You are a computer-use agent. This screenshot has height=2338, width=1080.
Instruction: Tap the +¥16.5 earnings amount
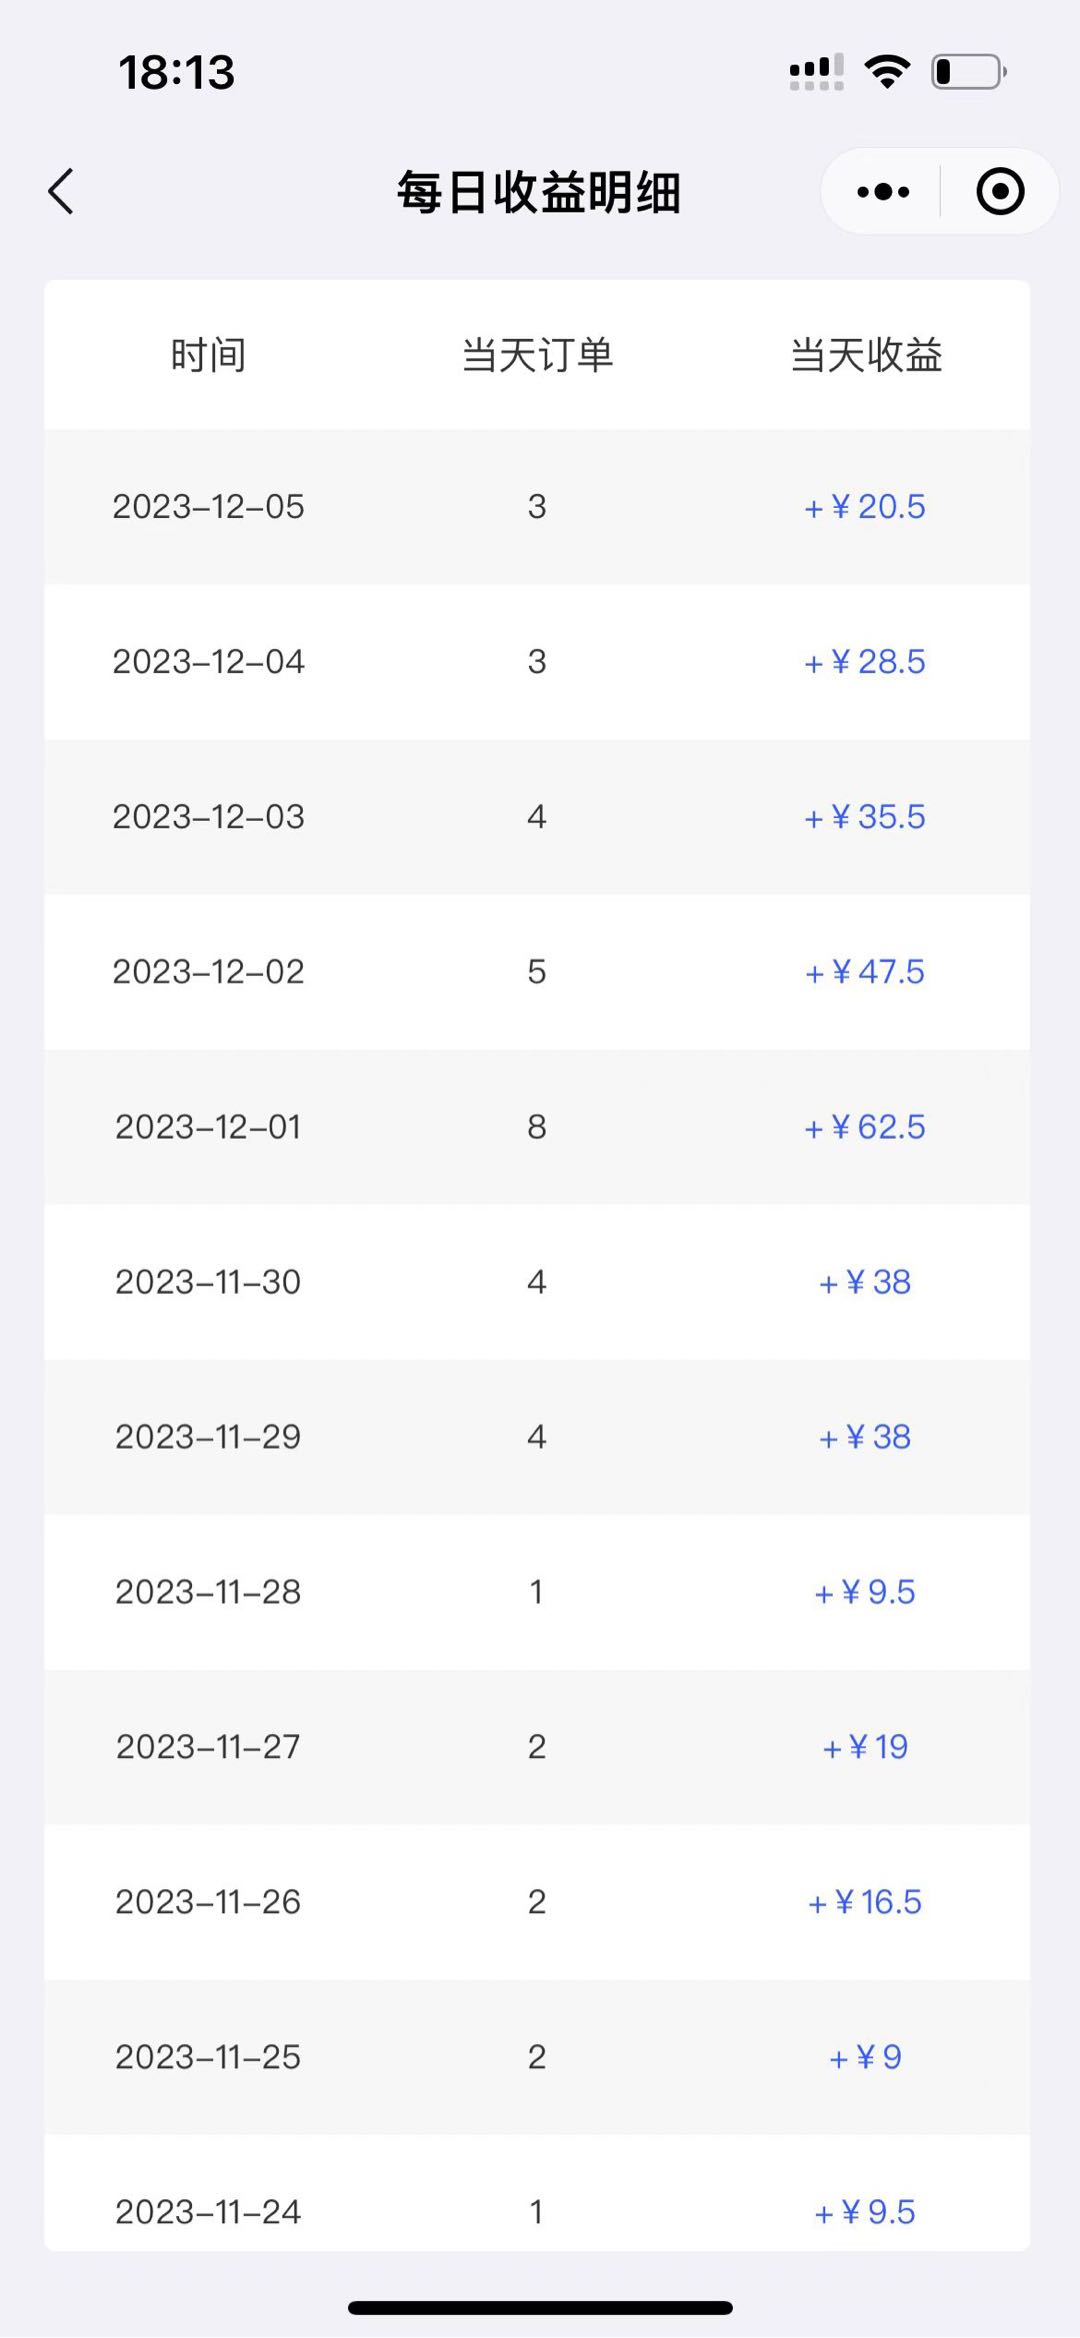866,1902
